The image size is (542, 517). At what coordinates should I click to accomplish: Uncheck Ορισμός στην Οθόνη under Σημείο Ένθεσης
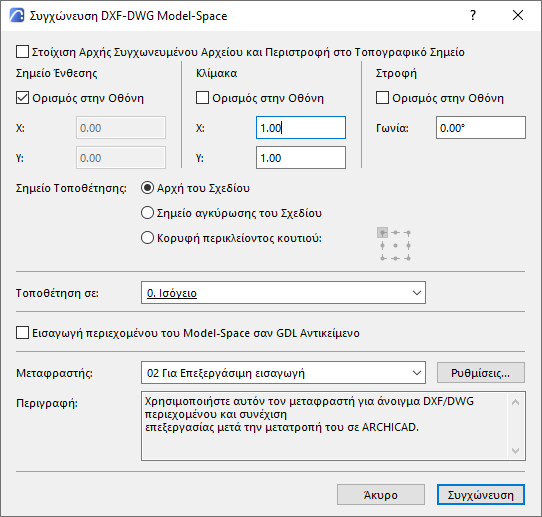[x=22, y=98]
